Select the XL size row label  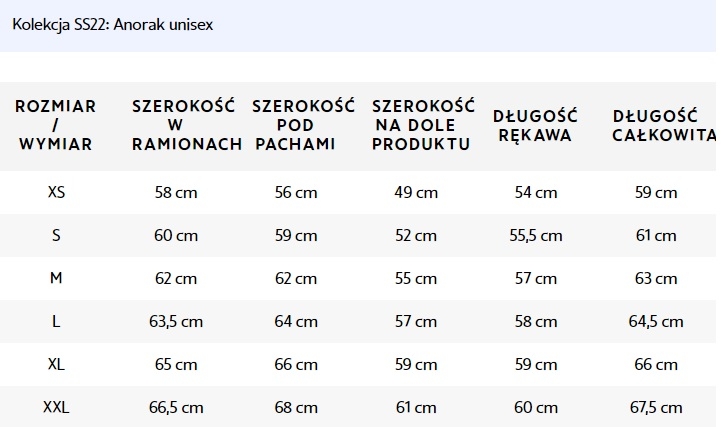click(x=56, y=364)
